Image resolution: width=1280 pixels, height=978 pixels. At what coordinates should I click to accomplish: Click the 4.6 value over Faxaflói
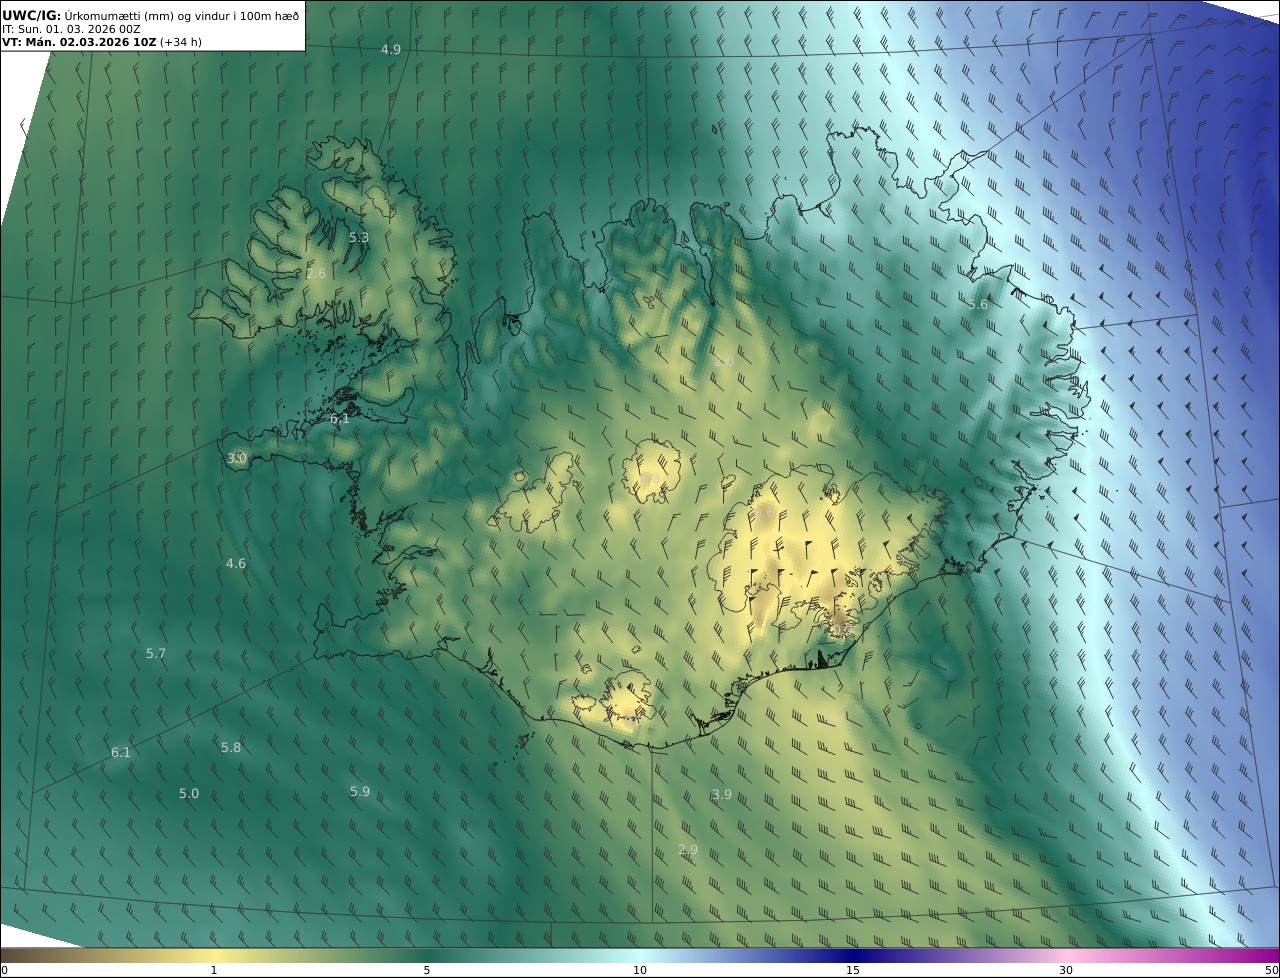pyautogui.click(x=236, y=563)
